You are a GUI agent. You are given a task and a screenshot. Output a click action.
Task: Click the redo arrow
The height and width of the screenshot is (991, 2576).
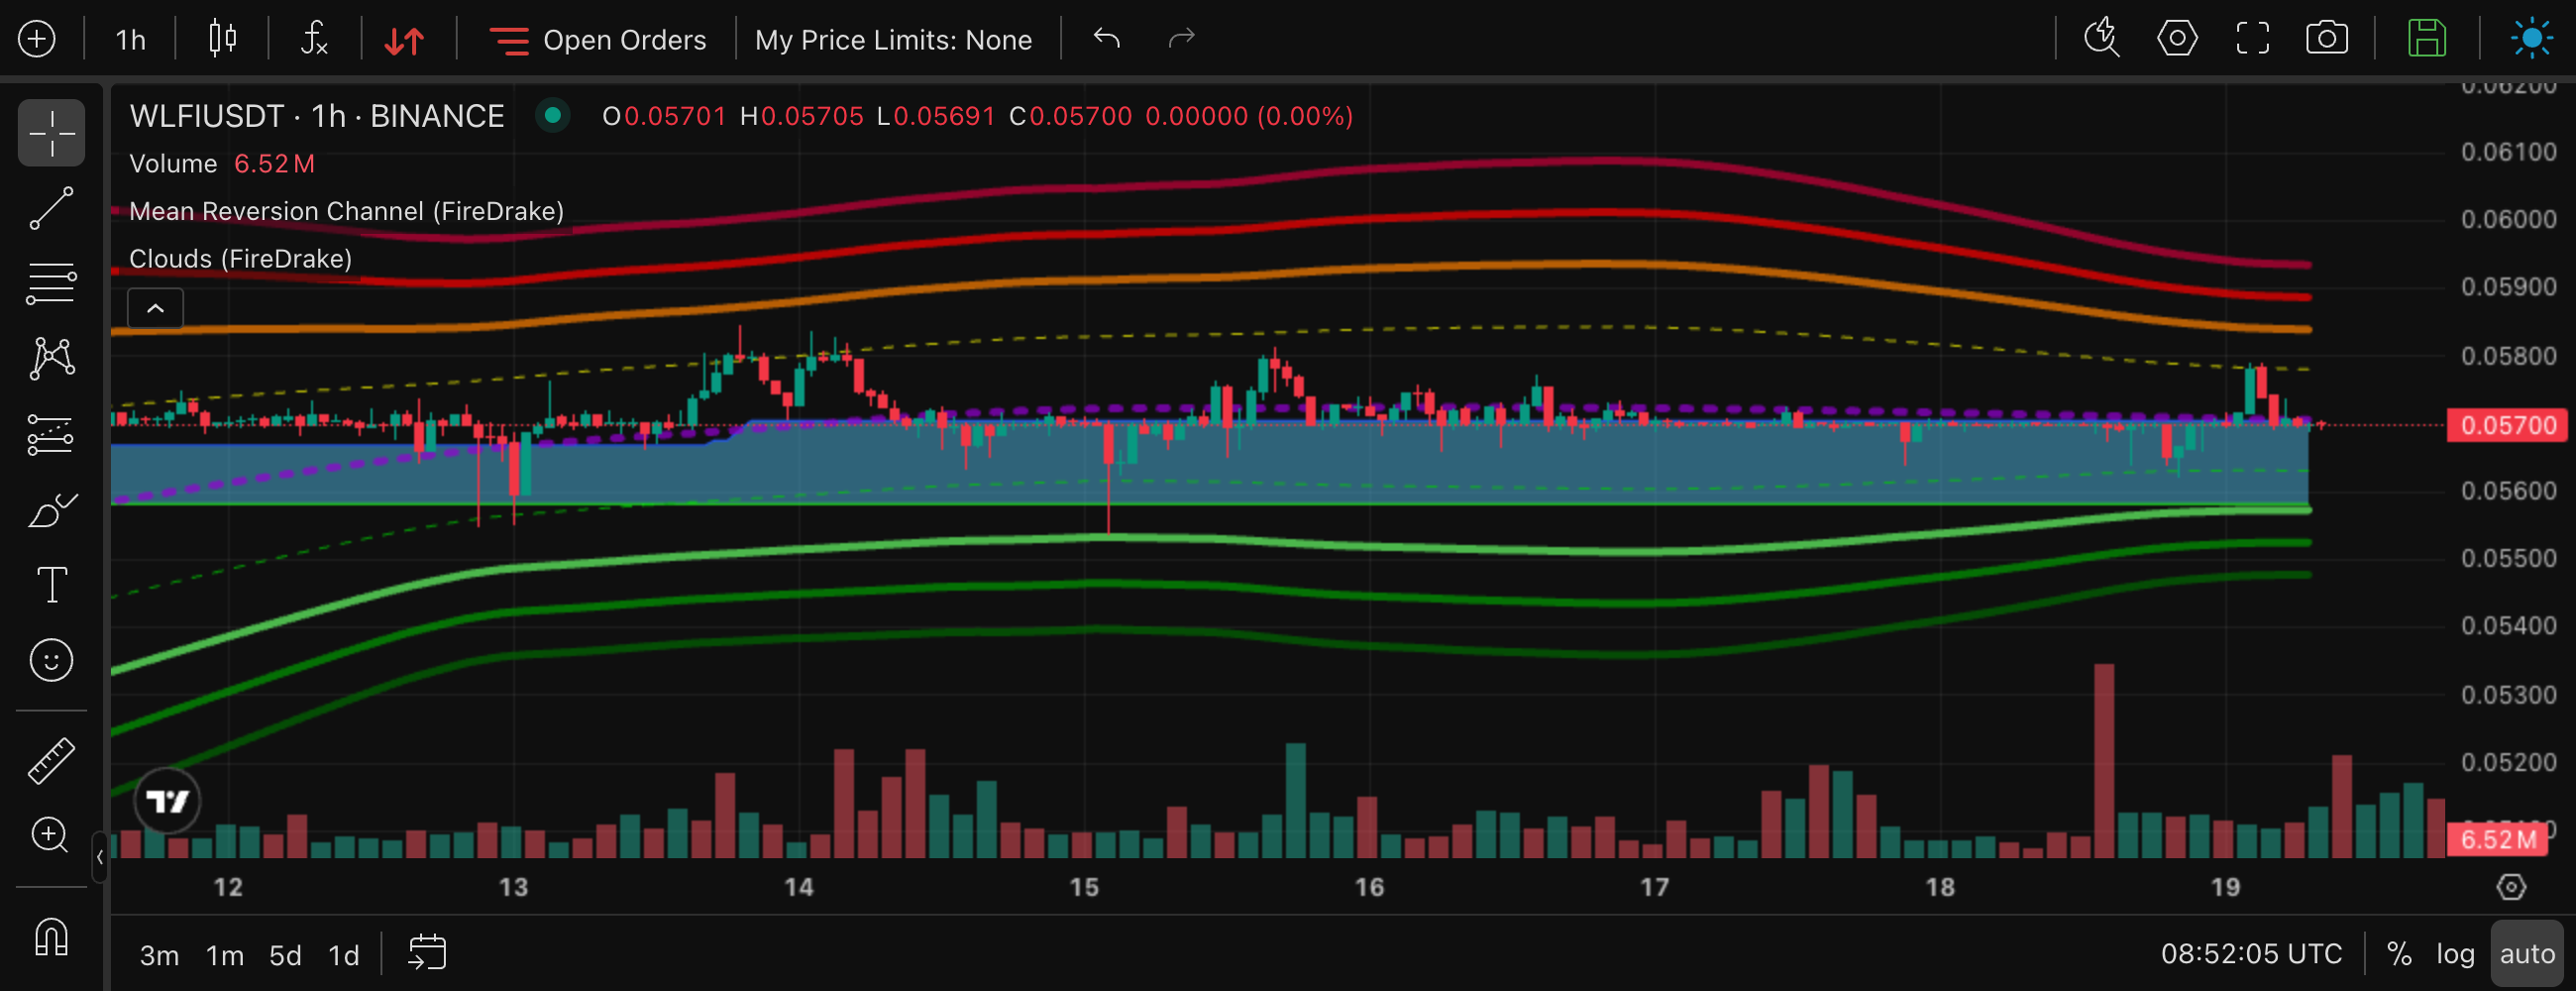pos(1182,38)
